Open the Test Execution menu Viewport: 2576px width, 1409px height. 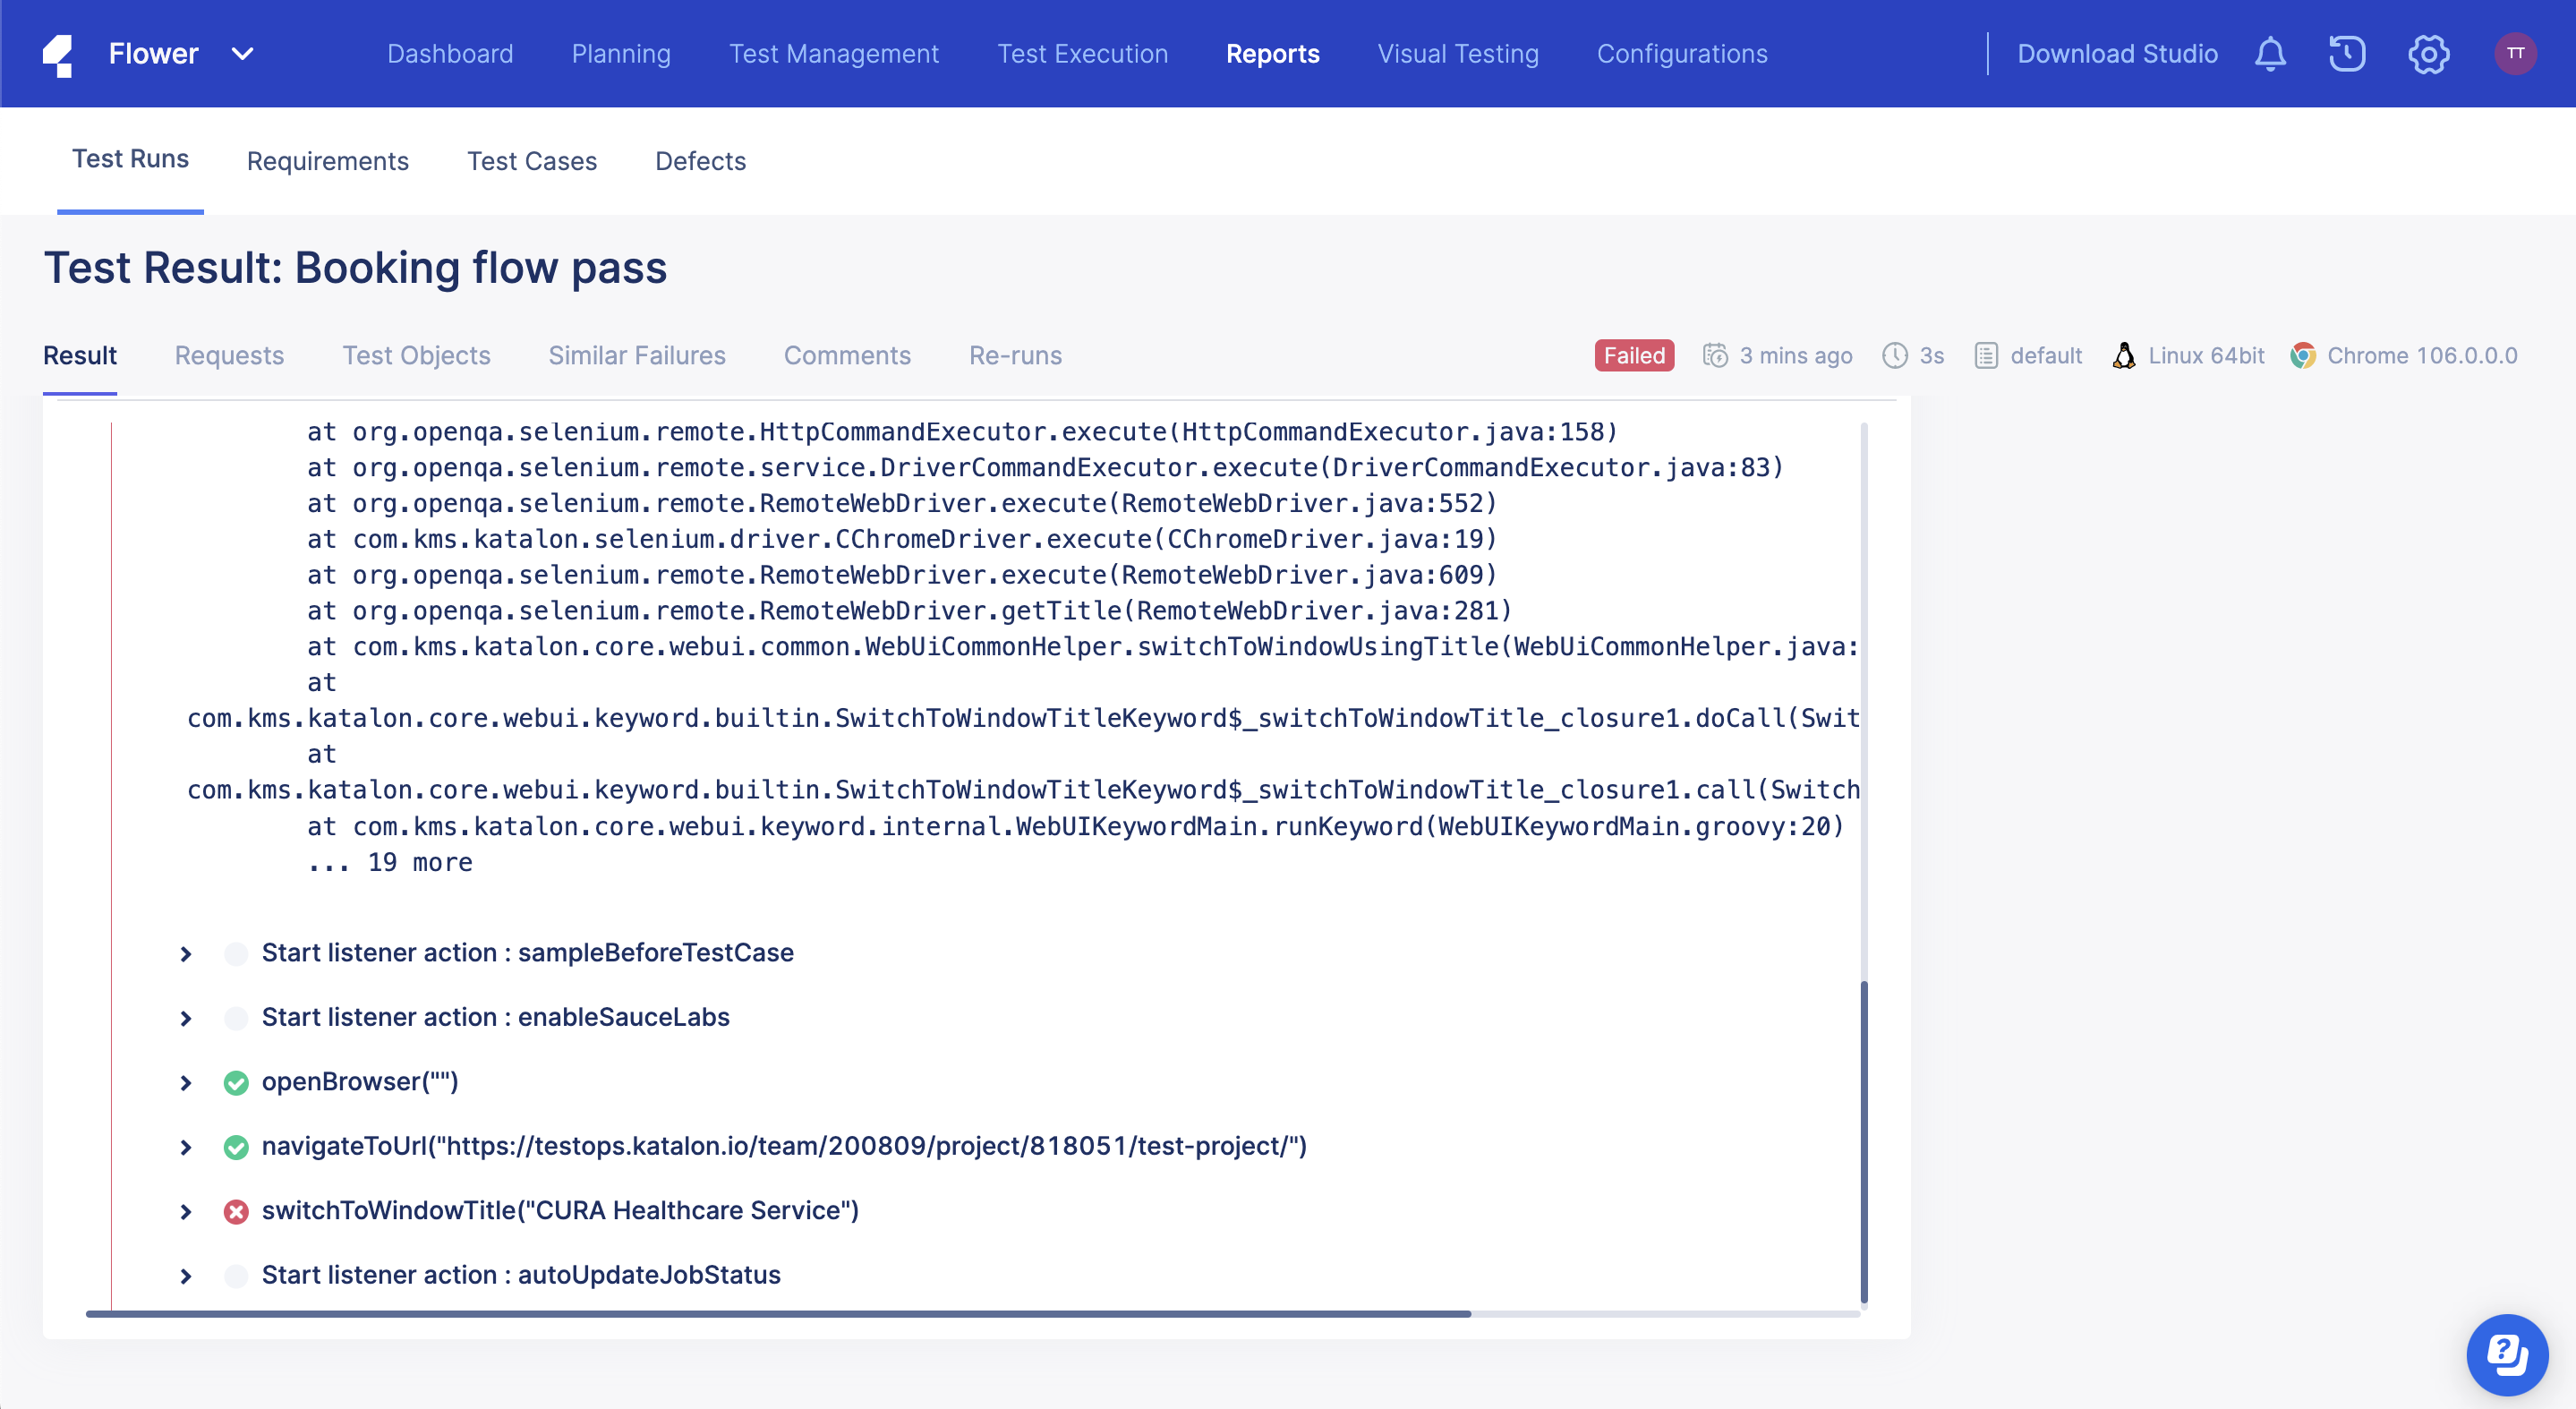(1082, 54)
